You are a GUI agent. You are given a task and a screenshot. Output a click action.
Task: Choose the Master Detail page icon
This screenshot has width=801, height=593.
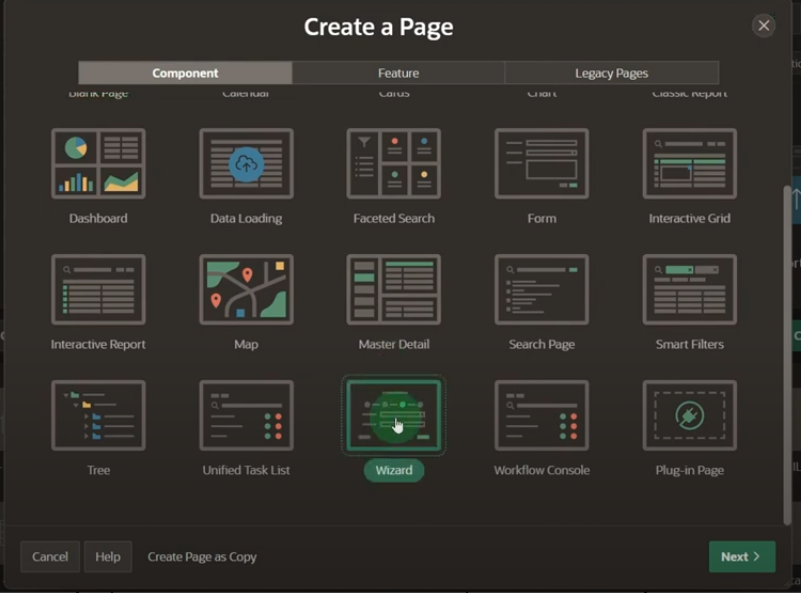[394, 290]
